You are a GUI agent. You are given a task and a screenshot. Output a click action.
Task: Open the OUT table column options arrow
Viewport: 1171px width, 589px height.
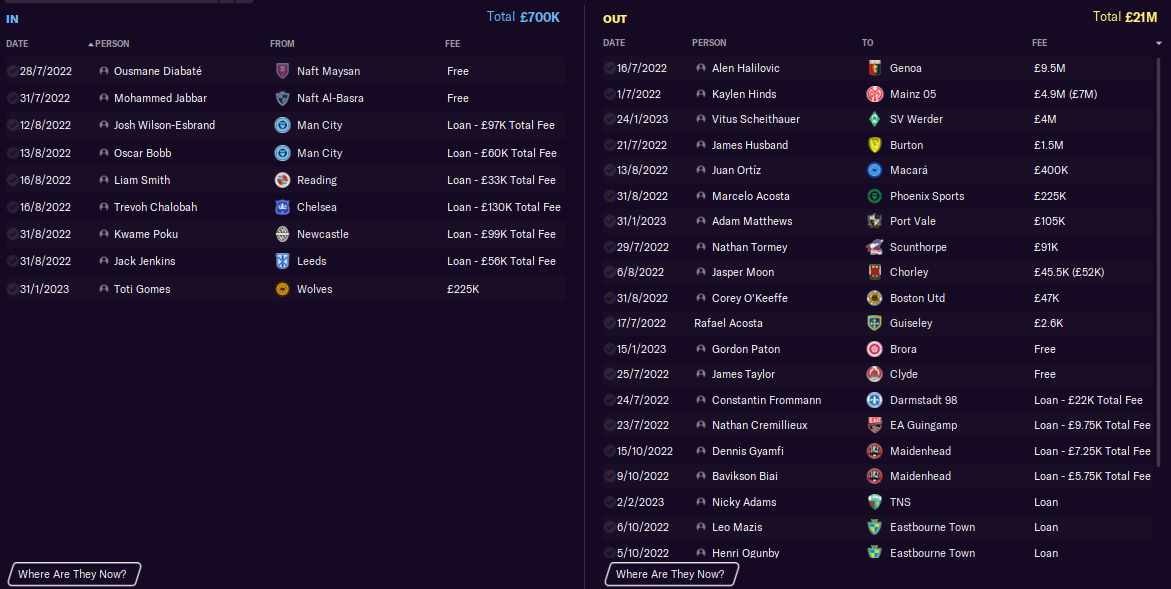[1158, 43]
